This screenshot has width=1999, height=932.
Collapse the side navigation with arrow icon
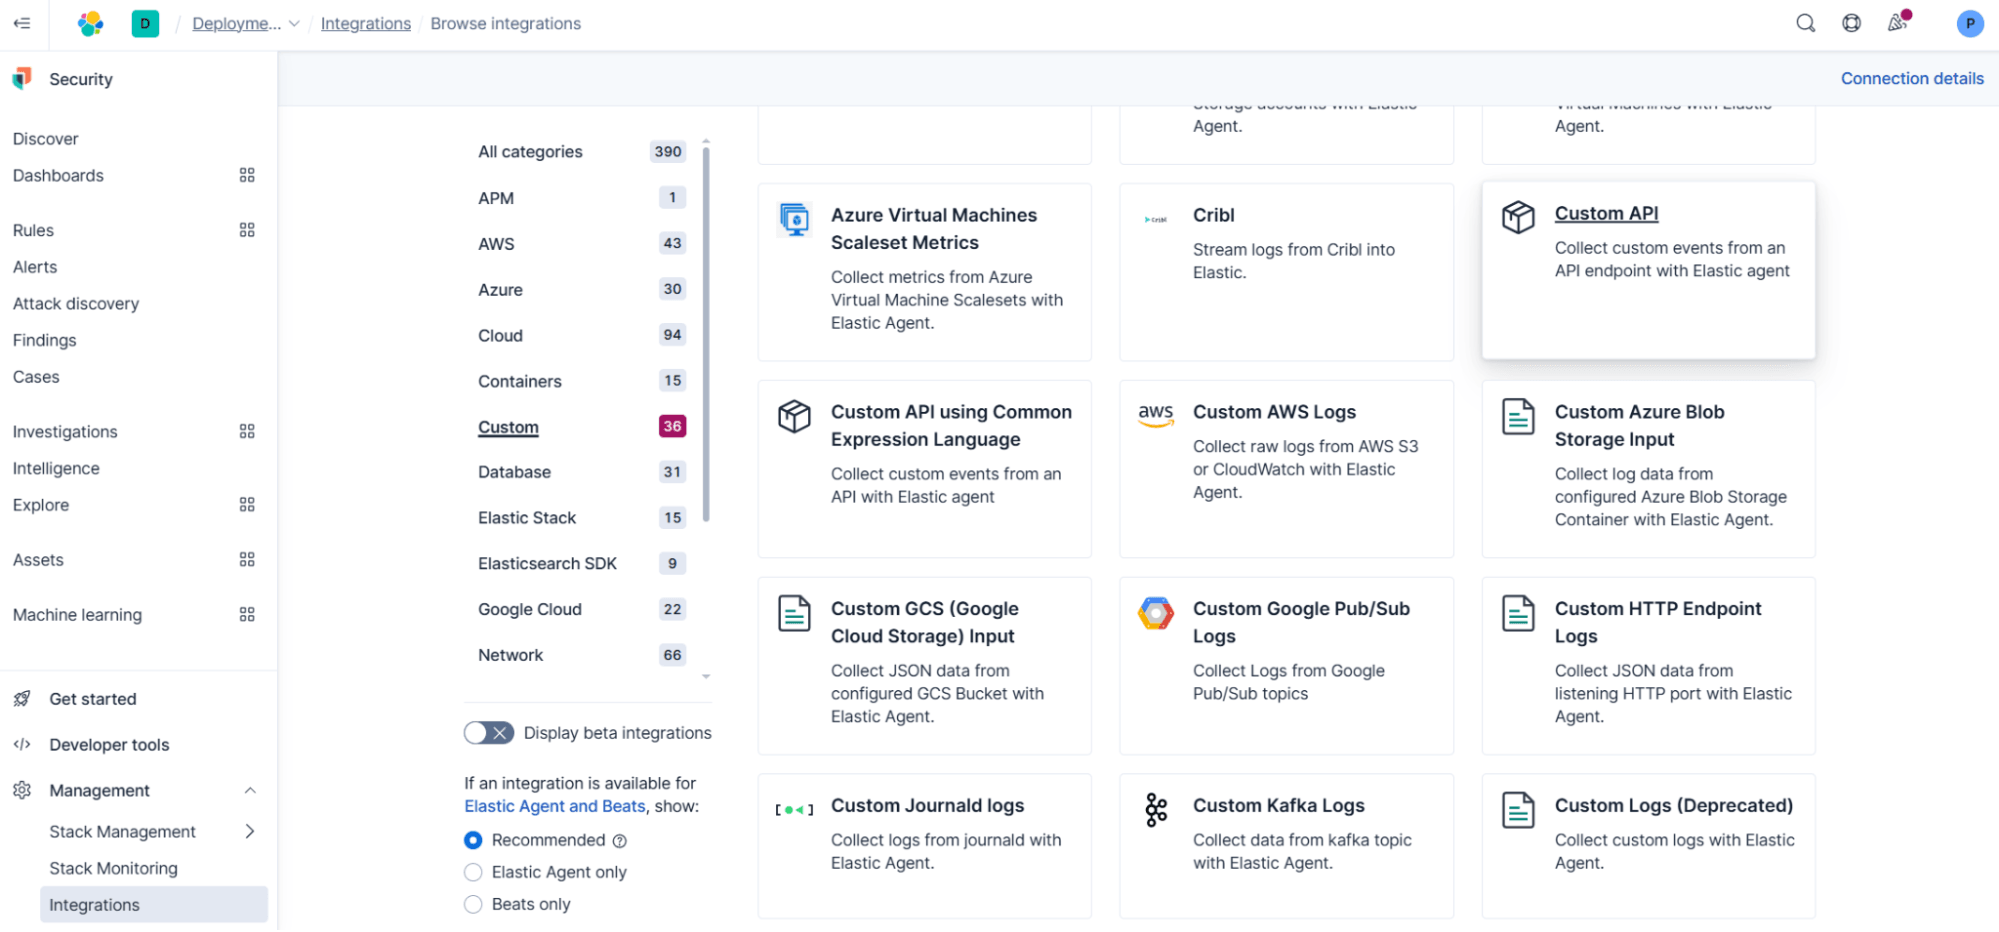click(x=22, y=23)
